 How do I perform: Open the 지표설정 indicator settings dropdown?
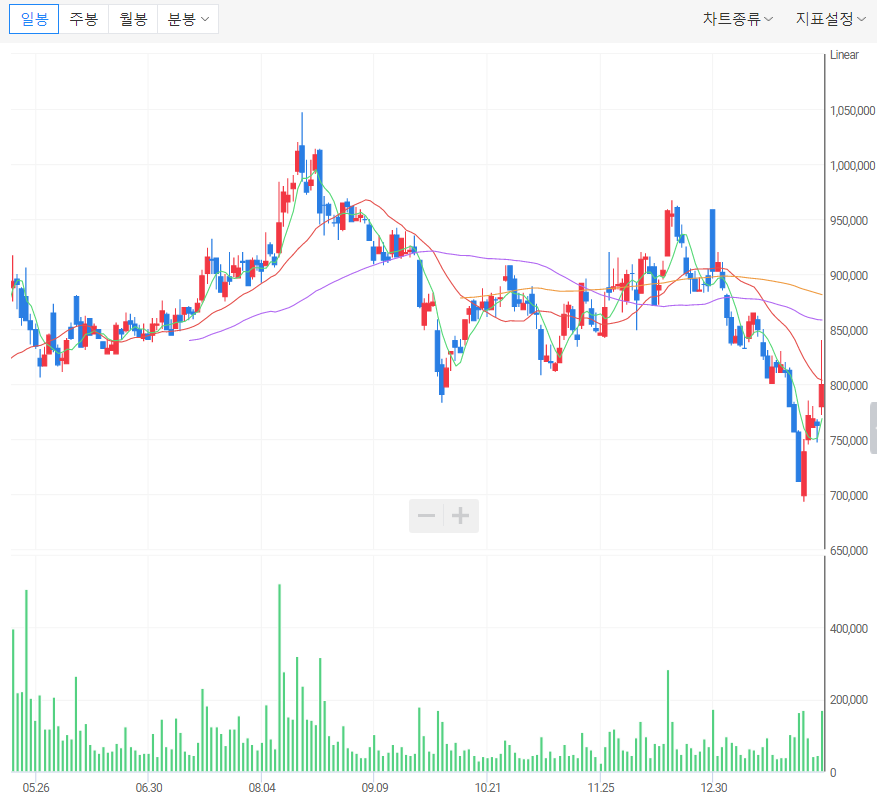pos(831,19)
